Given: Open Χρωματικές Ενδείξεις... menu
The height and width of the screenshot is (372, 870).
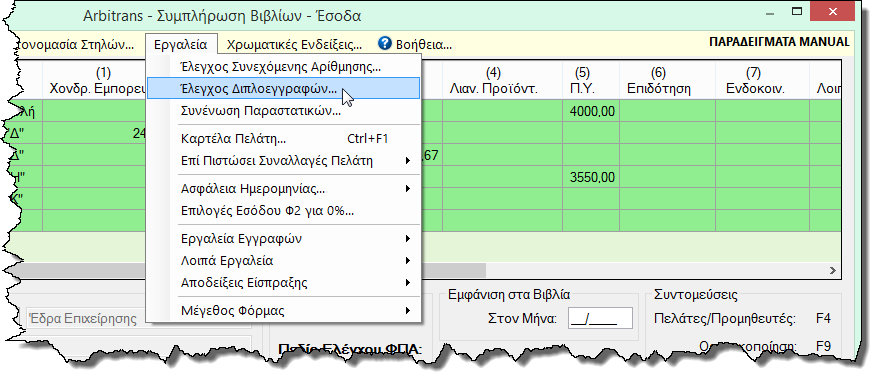Looking at the screenshot, I should pos(295,44).
